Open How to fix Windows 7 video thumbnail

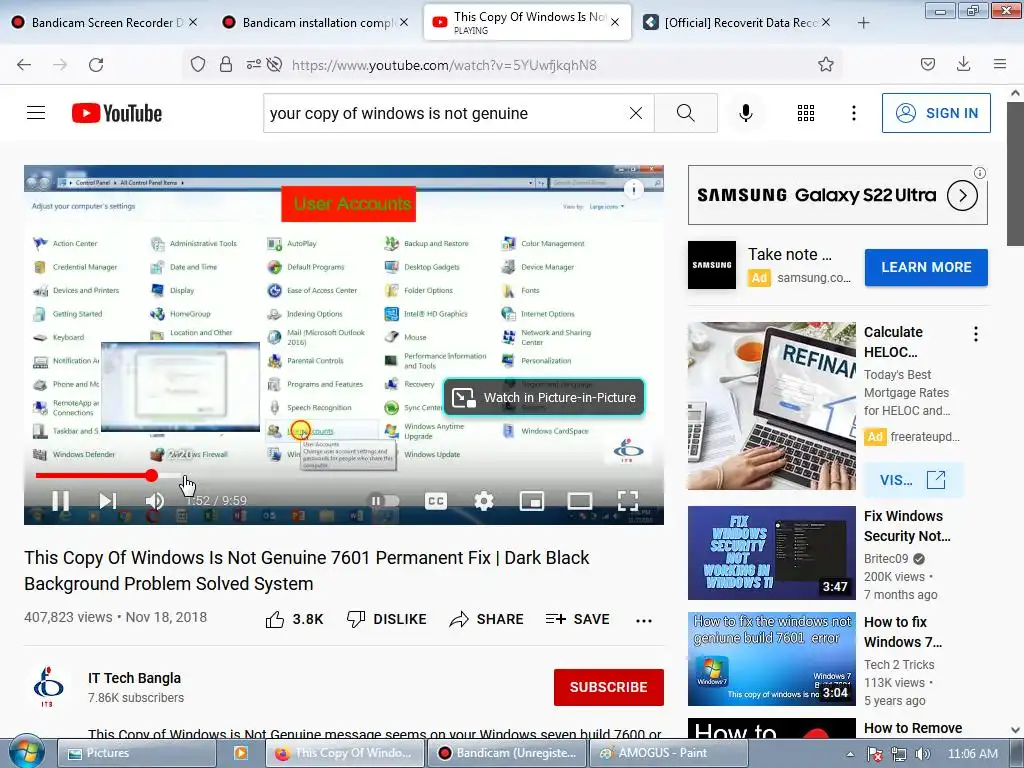point(771,658)
